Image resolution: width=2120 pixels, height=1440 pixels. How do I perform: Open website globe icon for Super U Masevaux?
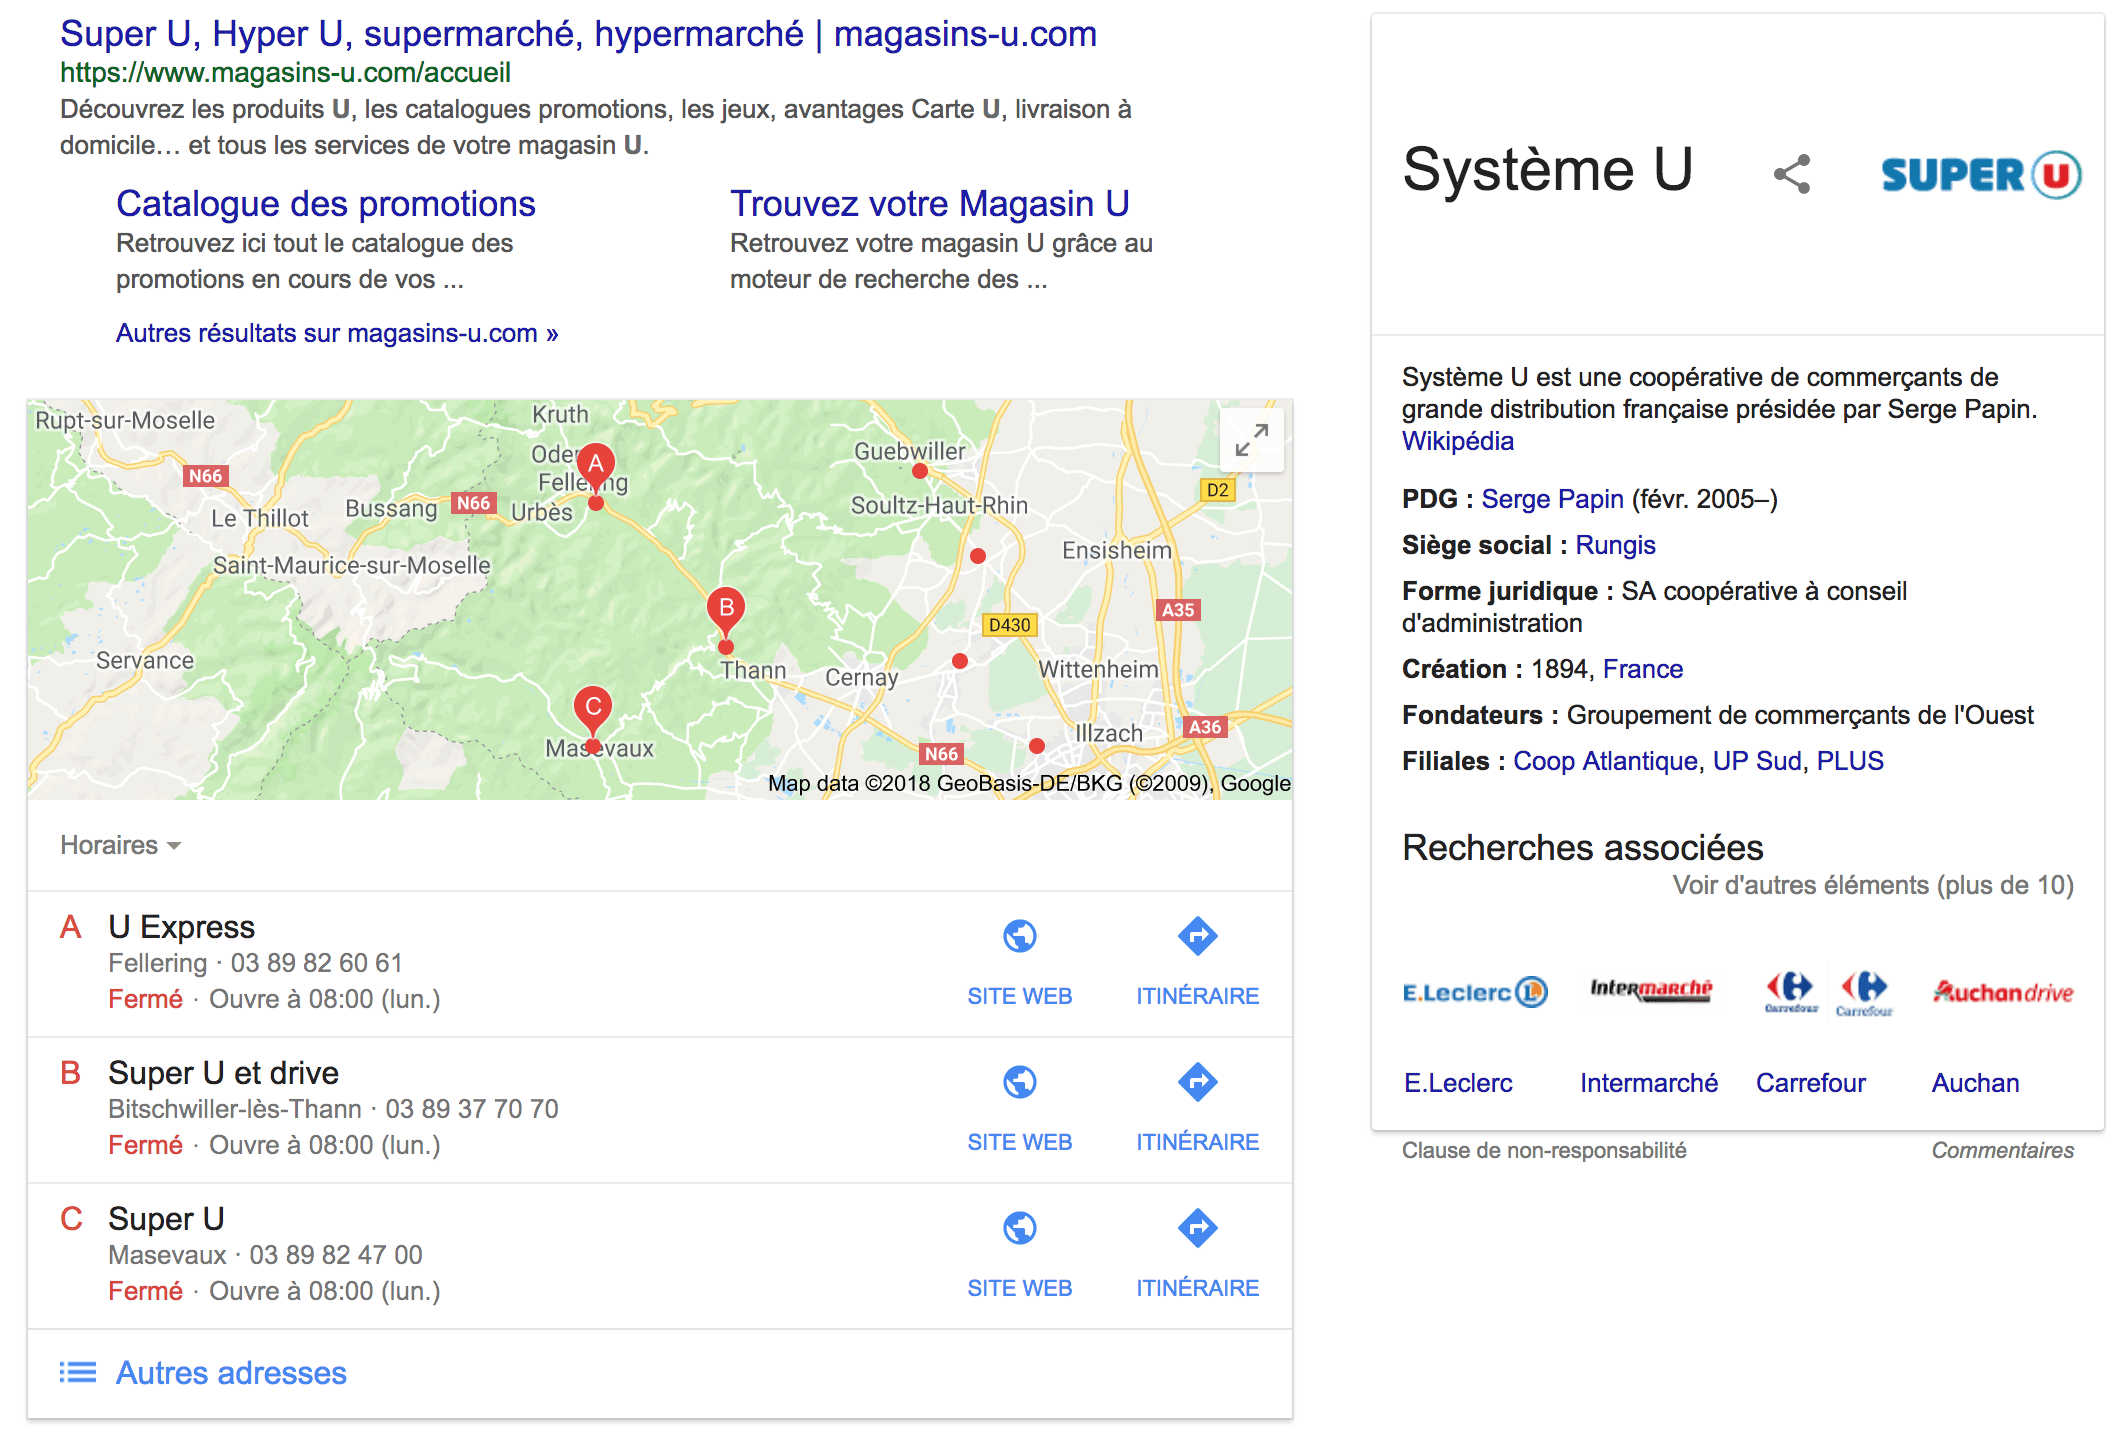pyautogui.click(x=1019, y=1228)
